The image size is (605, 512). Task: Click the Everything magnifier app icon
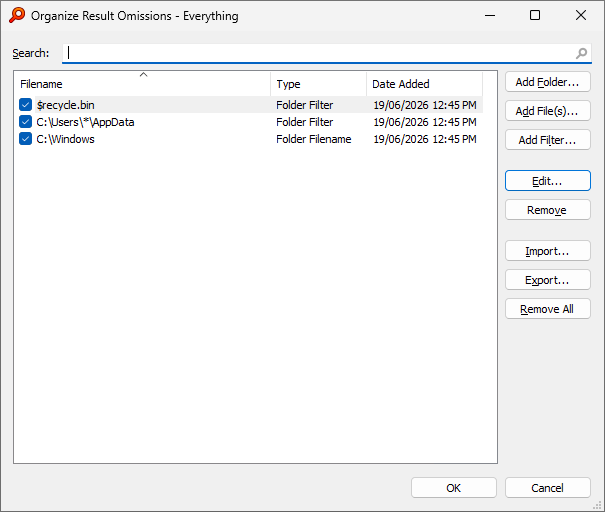point(17,15)
